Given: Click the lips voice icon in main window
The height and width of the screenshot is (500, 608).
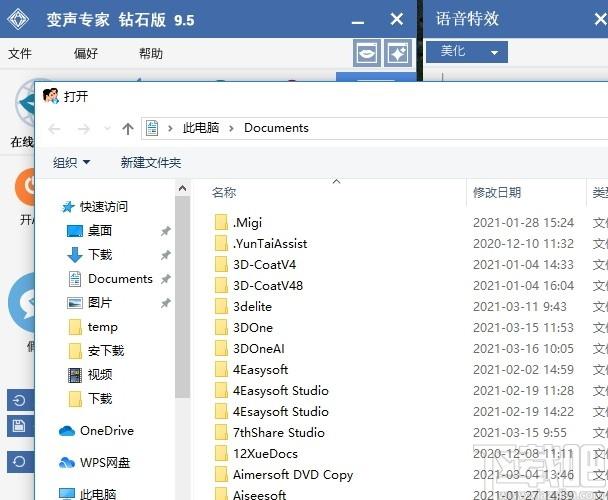Looking at the screenshot, I should 366,53.
